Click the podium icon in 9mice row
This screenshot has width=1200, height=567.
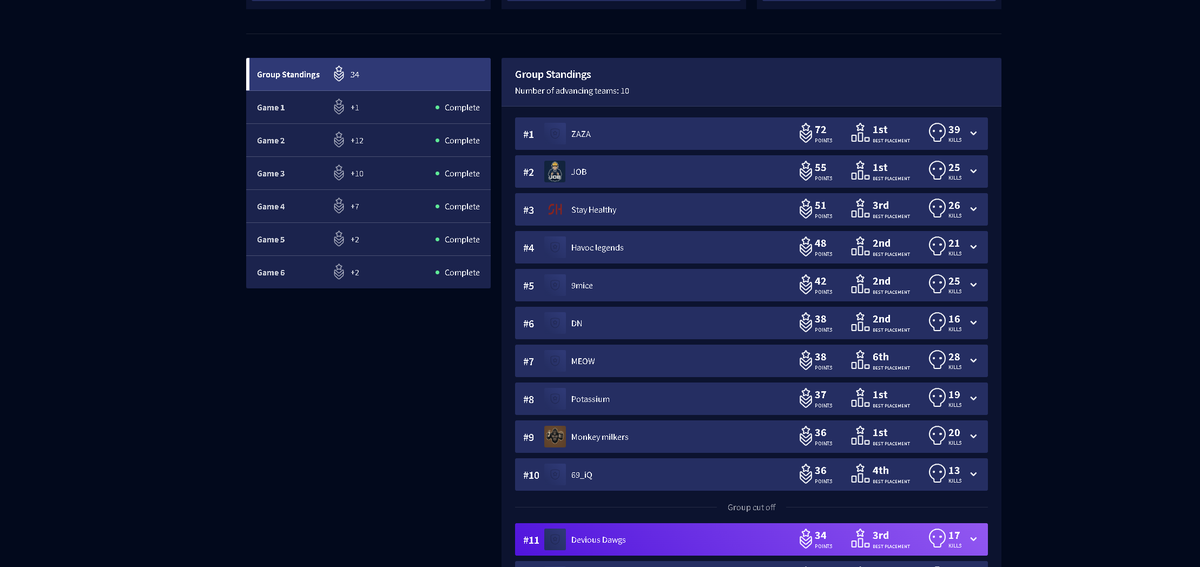click(860, 285)
